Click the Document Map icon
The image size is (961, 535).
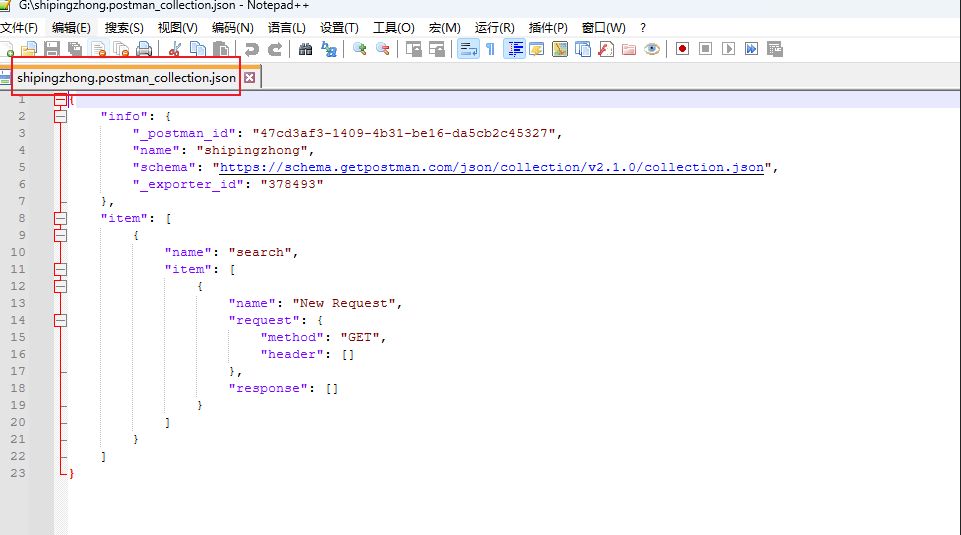(x=560, y=49)
